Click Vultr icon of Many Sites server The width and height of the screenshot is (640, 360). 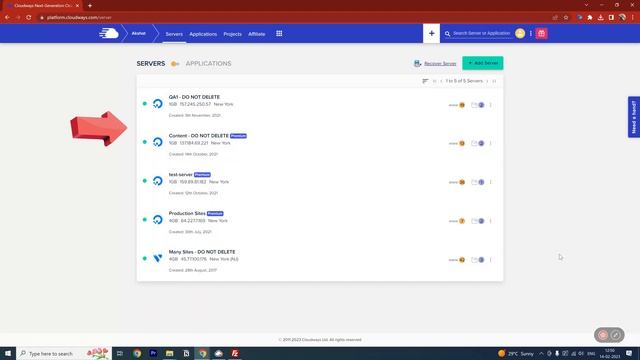[158, 258]
